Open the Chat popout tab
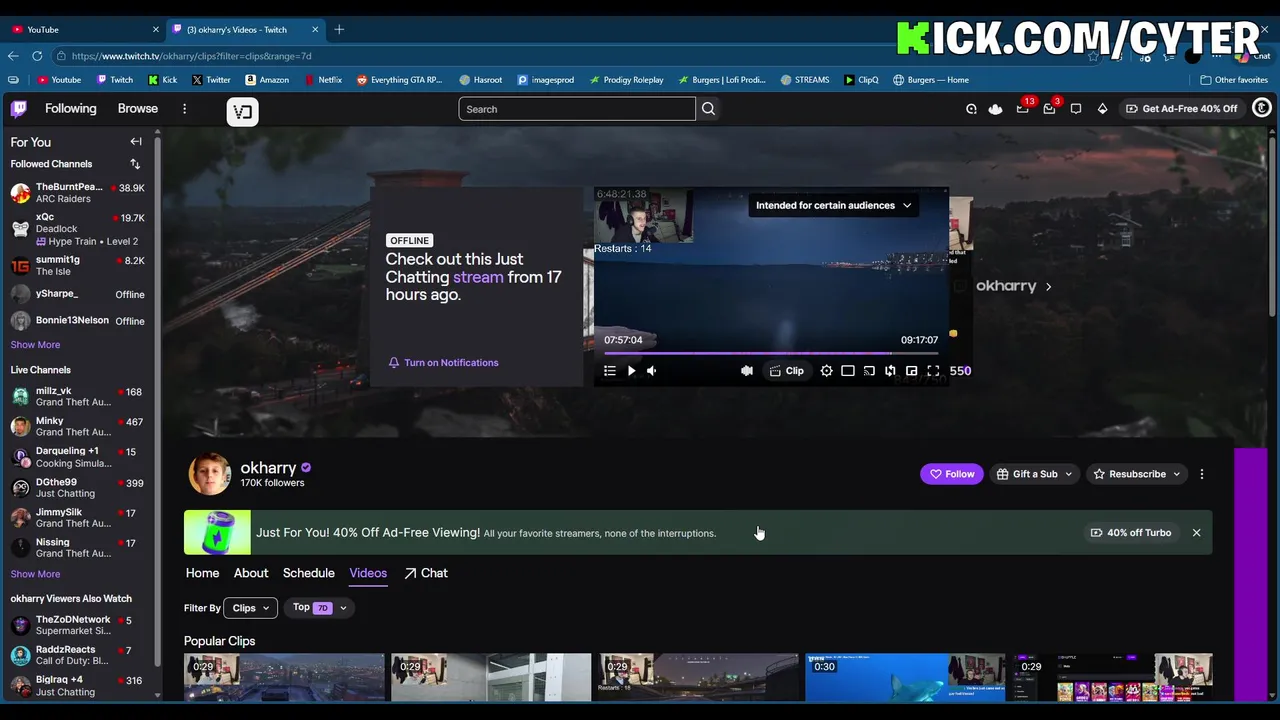1280x720 pixels. pyautogui.click(x=426, y=573)
